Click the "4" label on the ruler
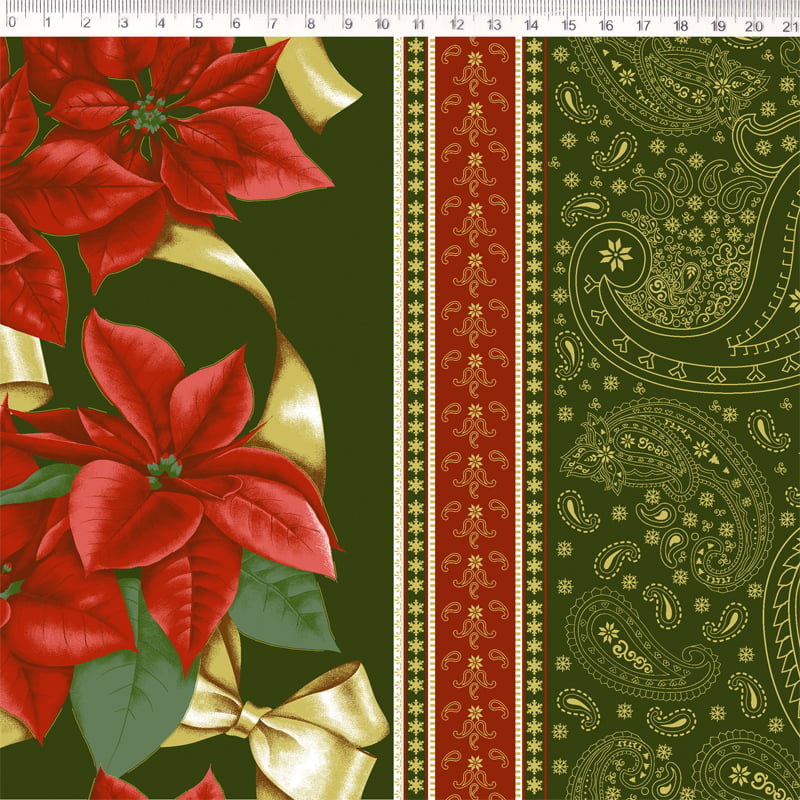The image size is (800, 800). 161,22
